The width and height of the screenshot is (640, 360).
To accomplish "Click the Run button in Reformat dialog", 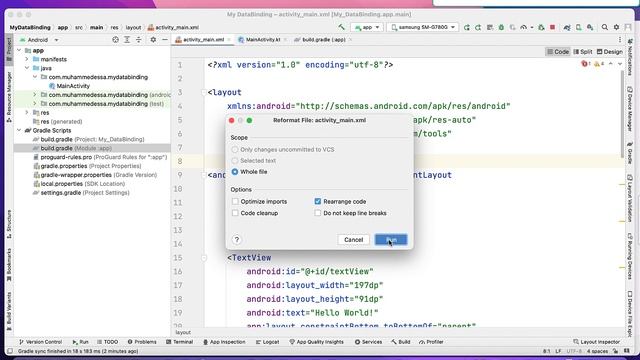I will 391,240.
